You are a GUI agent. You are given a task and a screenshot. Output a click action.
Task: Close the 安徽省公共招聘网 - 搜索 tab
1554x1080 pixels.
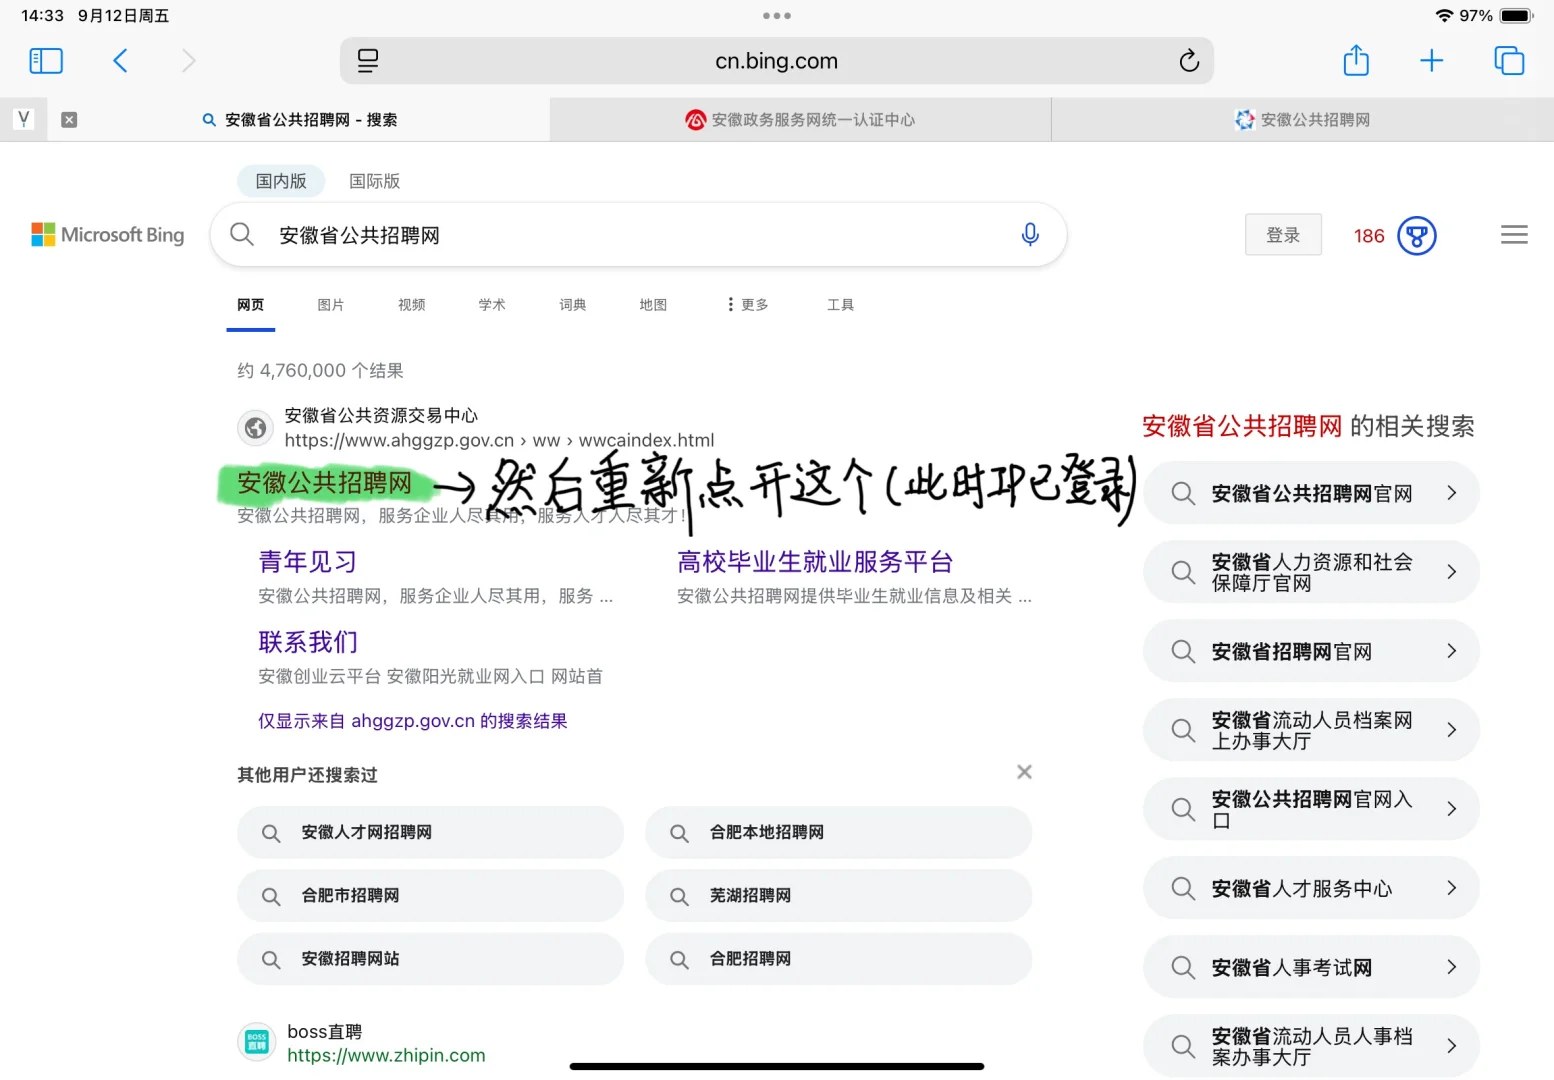69,120
